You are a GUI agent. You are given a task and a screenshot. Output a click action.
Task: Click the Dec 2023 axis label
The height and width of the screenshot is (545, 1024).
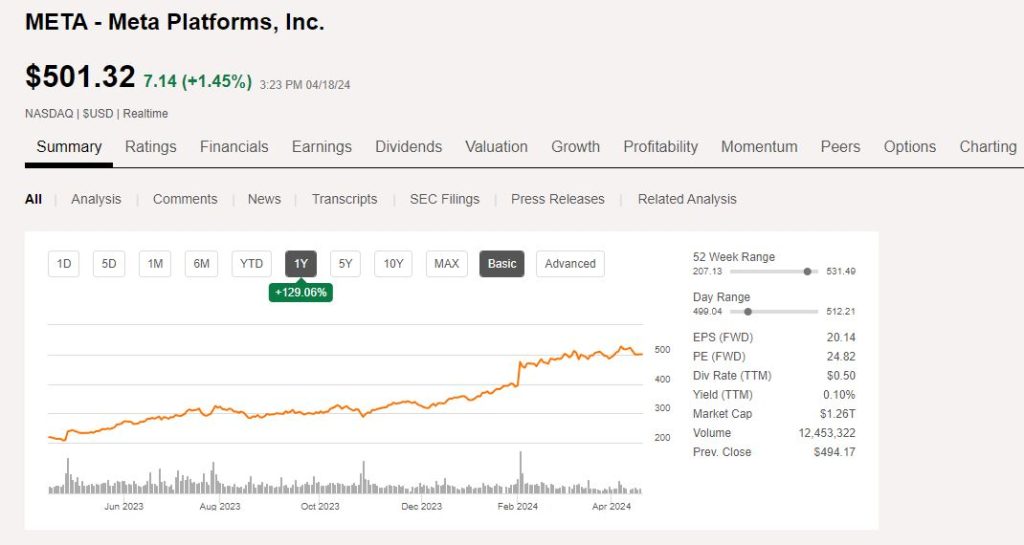point(421,506)
